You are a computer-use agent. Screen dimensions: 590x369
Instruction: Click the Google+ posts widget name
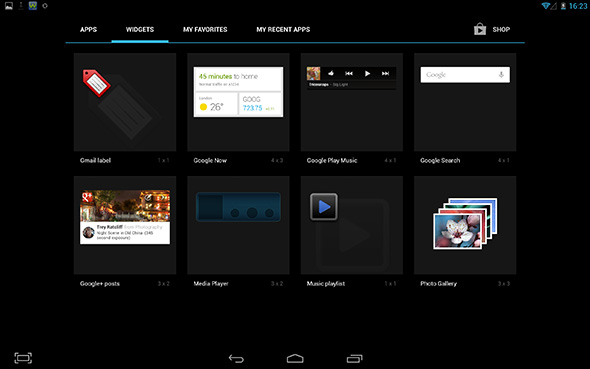pos(100,284)
